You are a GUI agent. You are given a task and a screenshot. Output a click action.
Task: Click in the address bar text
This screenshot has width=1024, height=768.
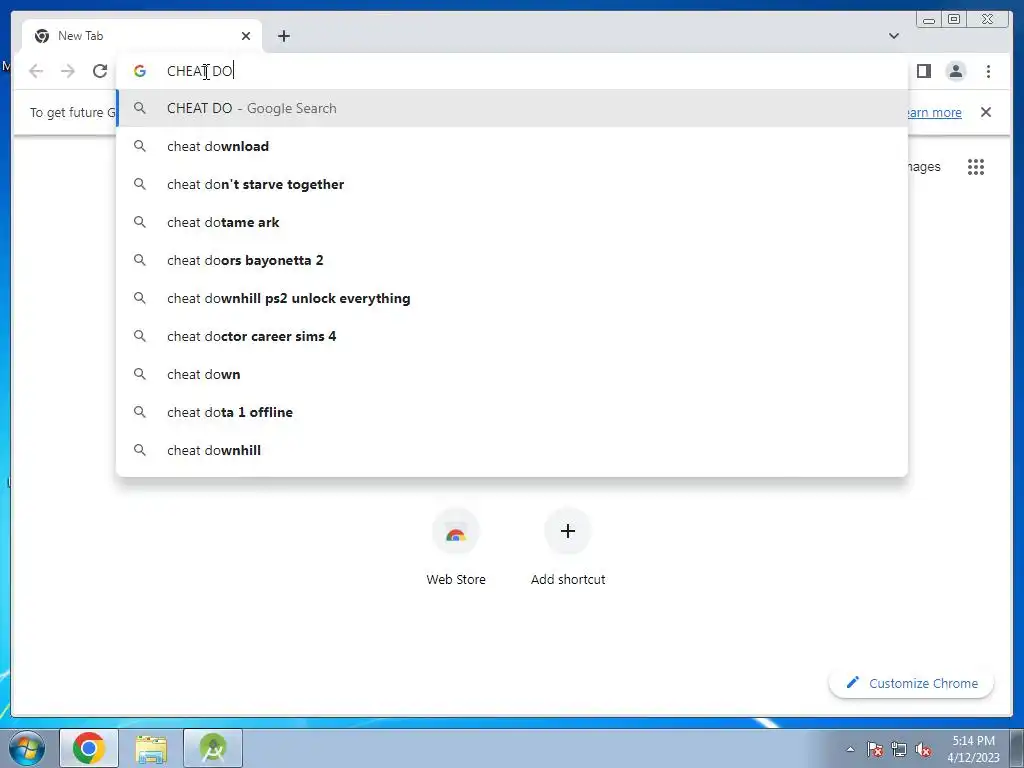[200, 71]
